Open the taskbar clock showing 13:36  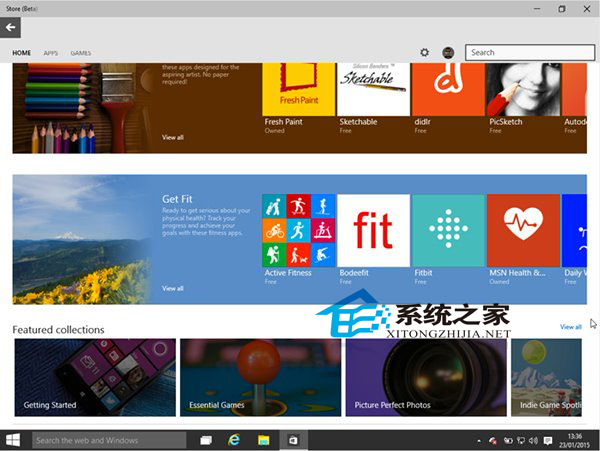point(574,441)
